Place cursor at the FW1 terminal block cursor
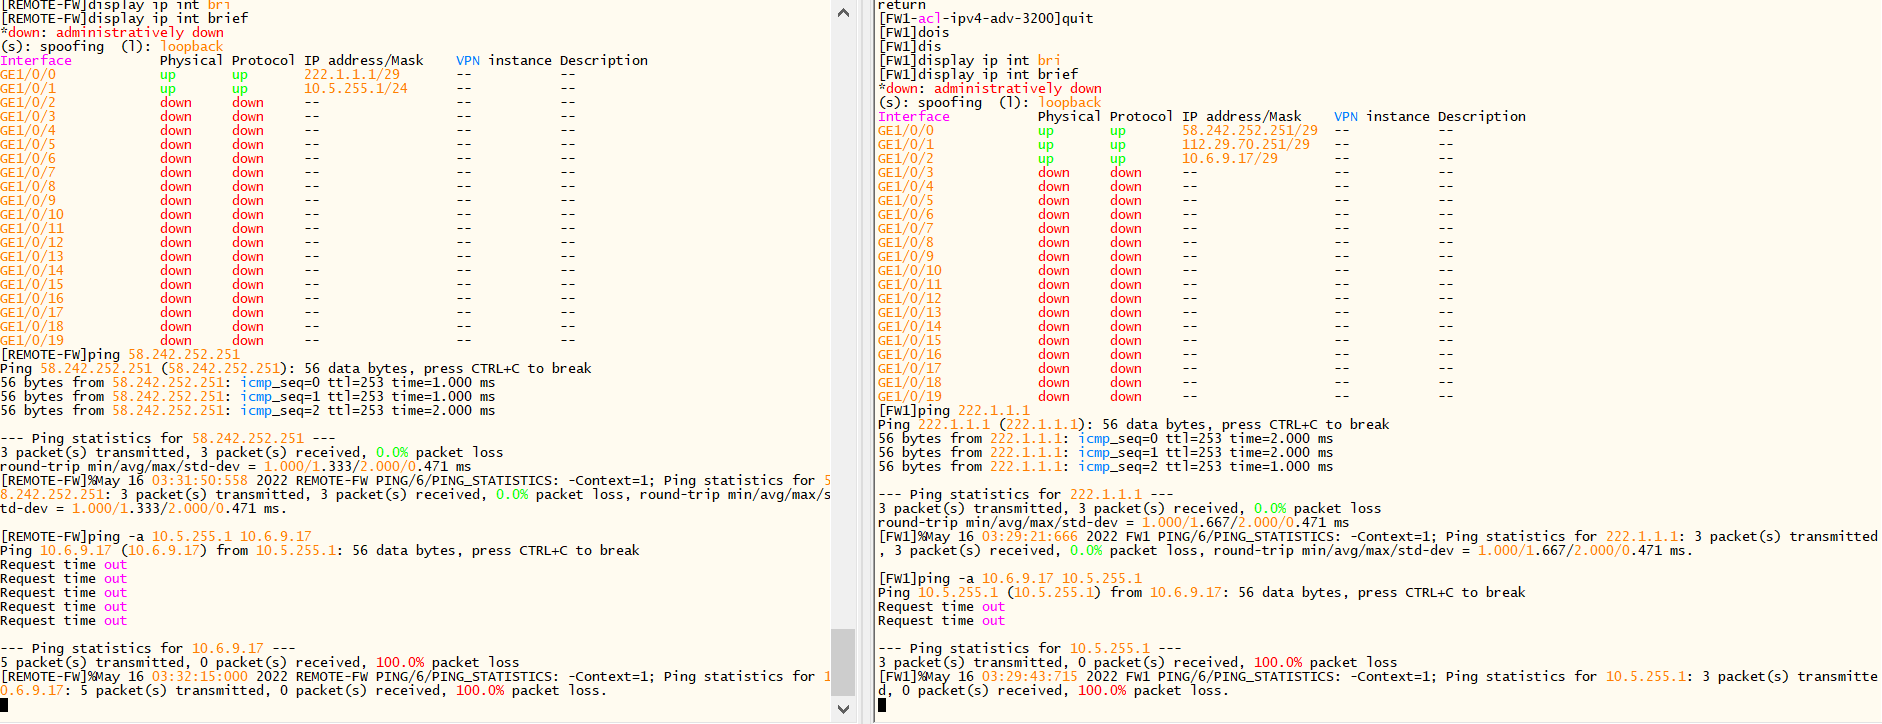The image size is (1882, 724). pyautogui.click(x=882, y=705)
